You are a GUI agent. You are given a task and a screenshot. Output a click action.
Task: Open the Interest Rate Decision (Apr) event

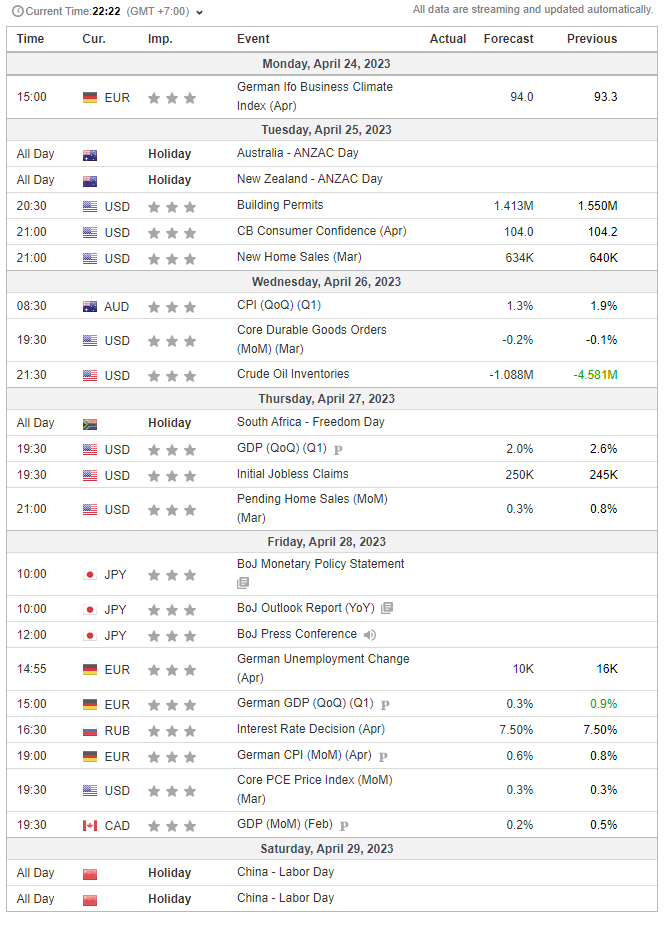point(311,729)
